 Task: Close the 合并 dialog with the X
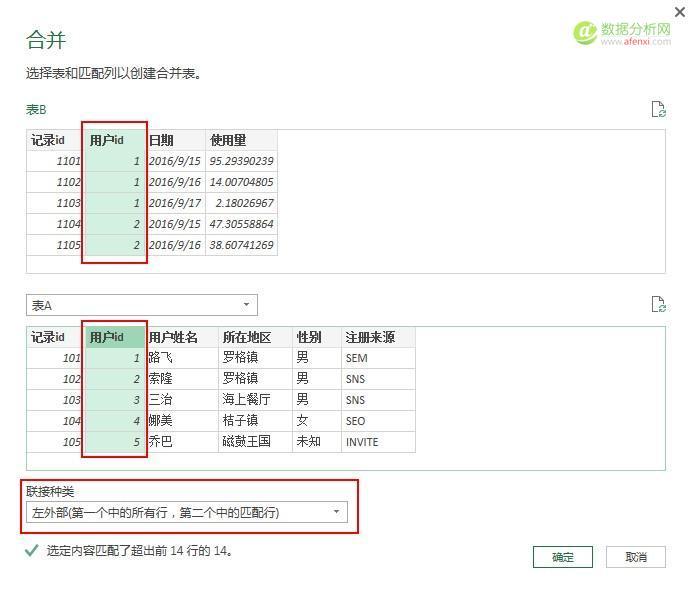pyautogui.click(x=680, y=12)
